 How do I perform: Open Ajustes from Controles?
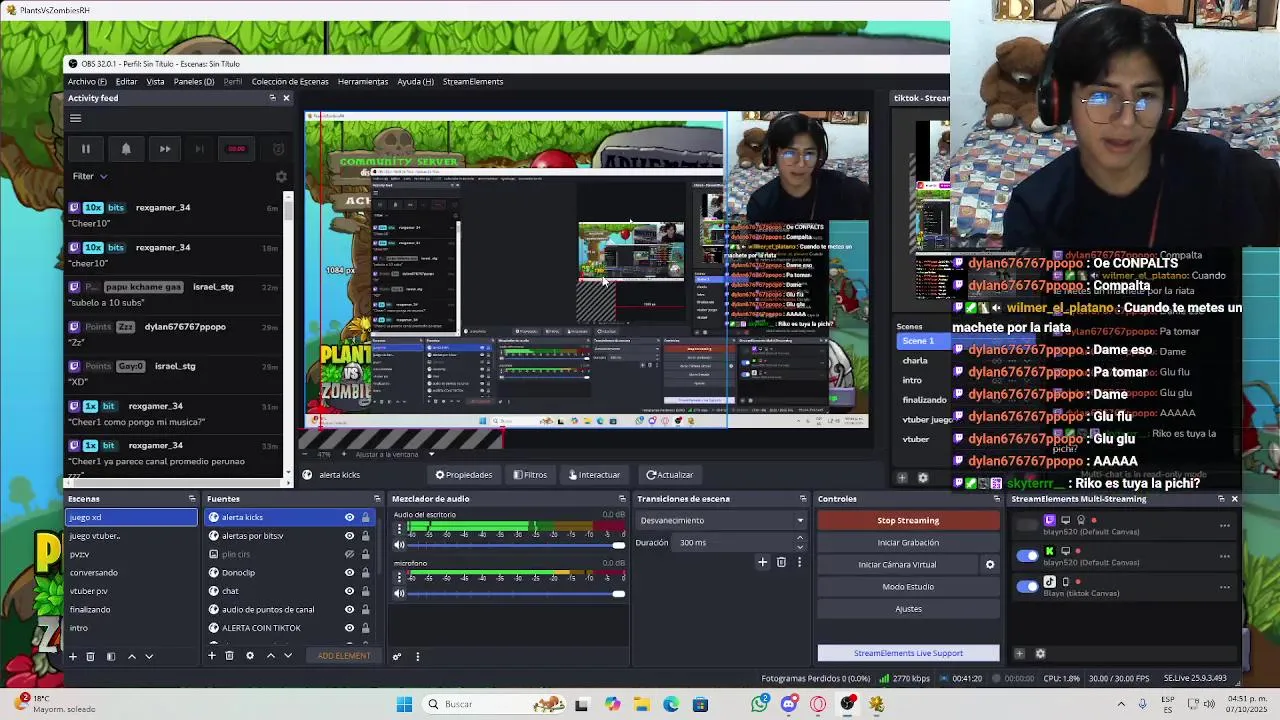(908, 609)
